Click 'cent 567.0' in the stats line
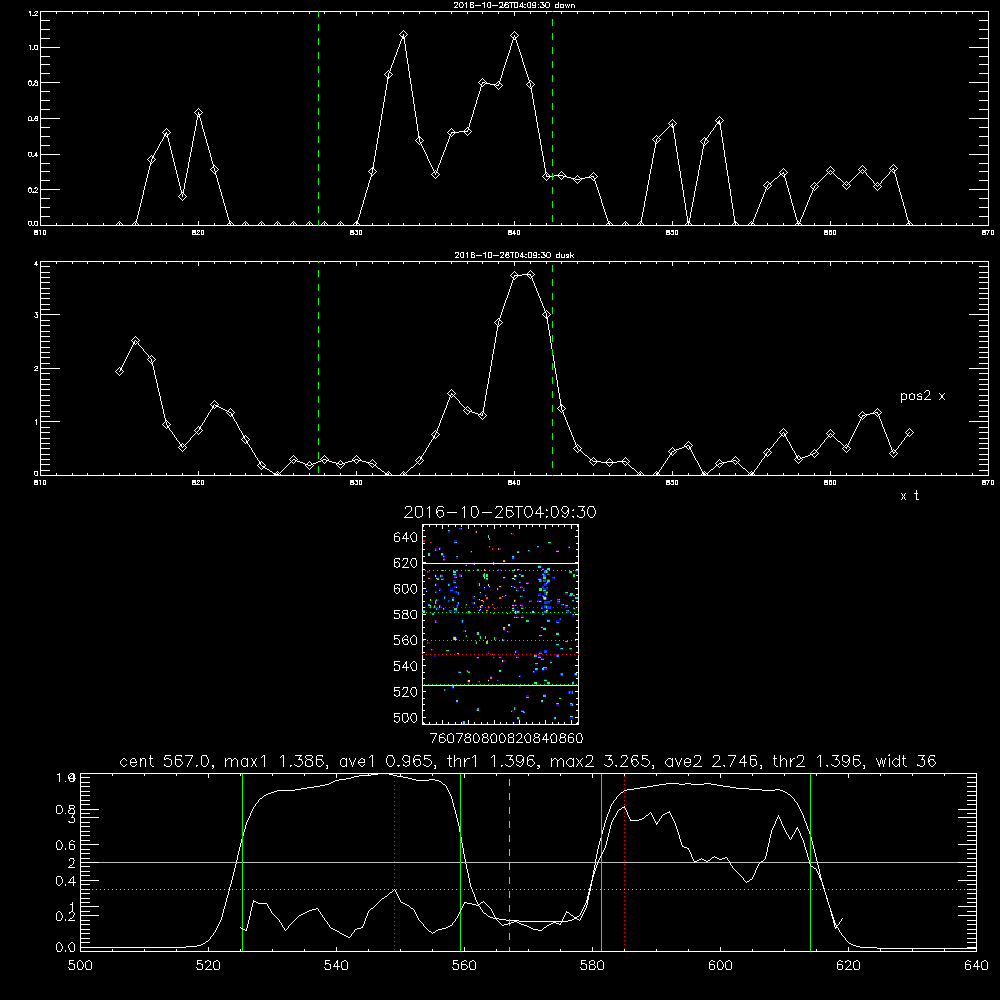 pyautogui.click(x=166, y=761)
